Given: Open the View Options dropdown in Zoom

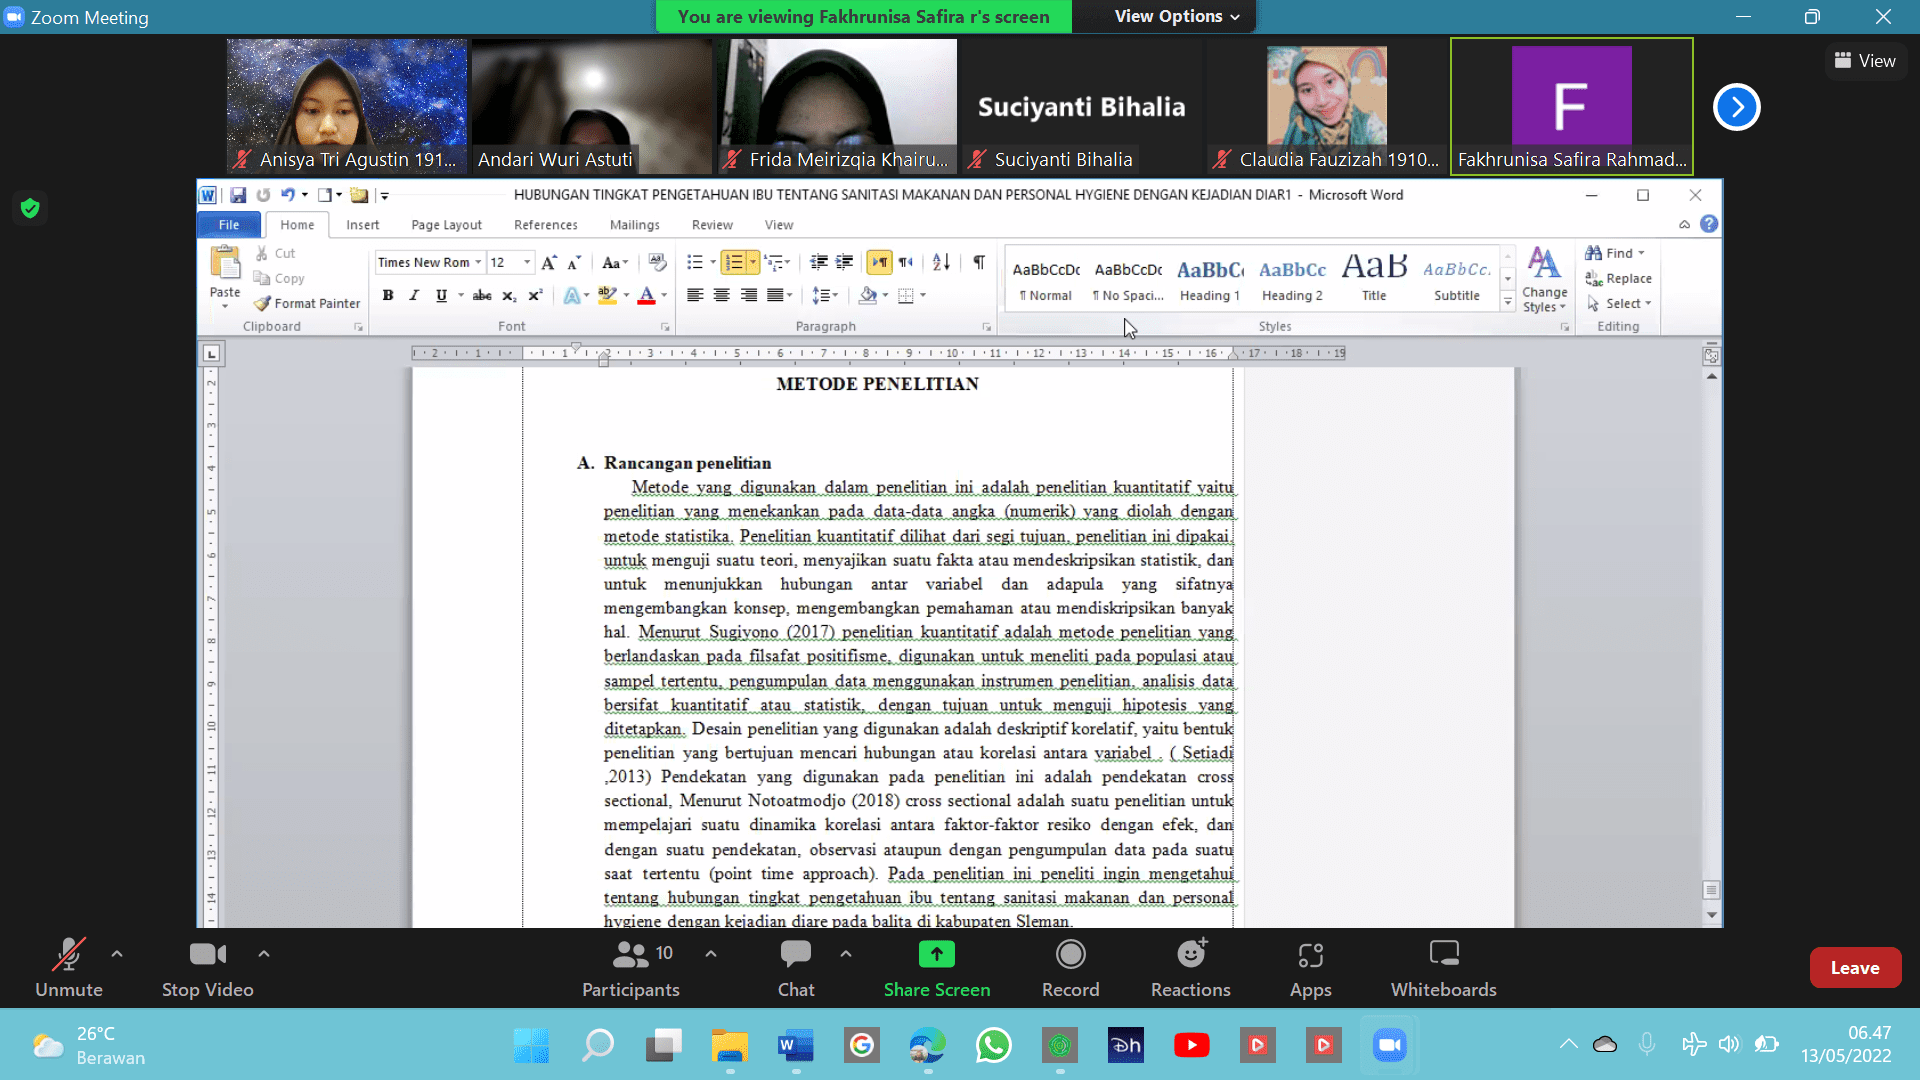Looking at the screenshot, I should point(1177,16).
